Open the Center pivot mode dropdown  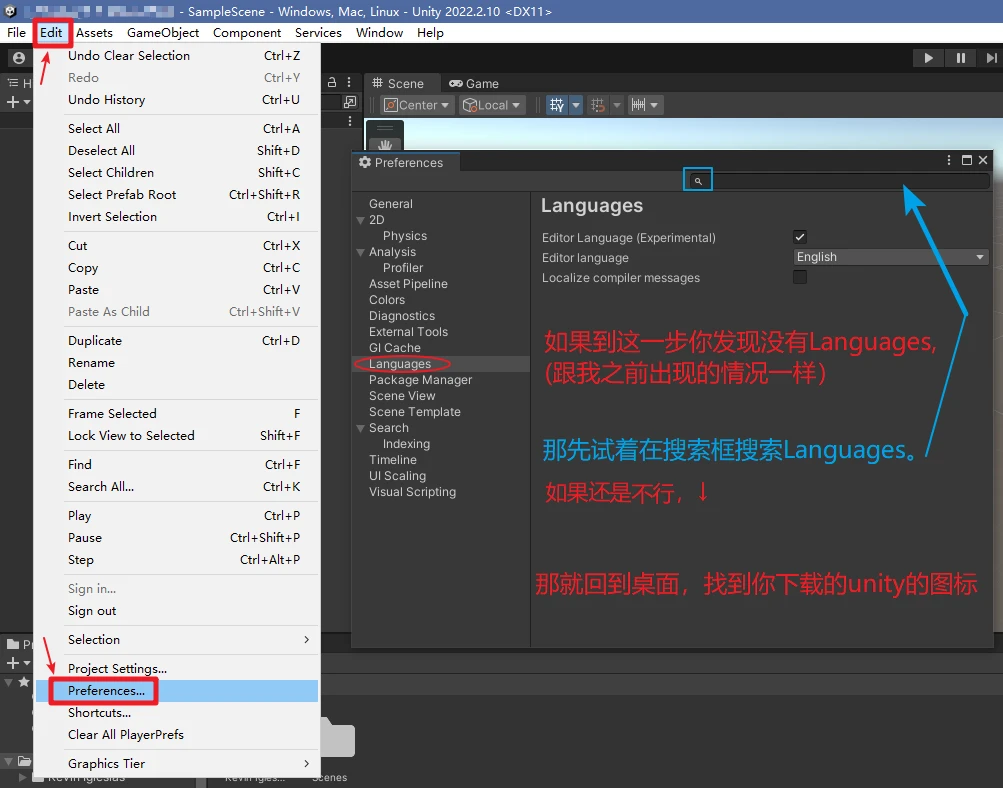coord(418,105)
